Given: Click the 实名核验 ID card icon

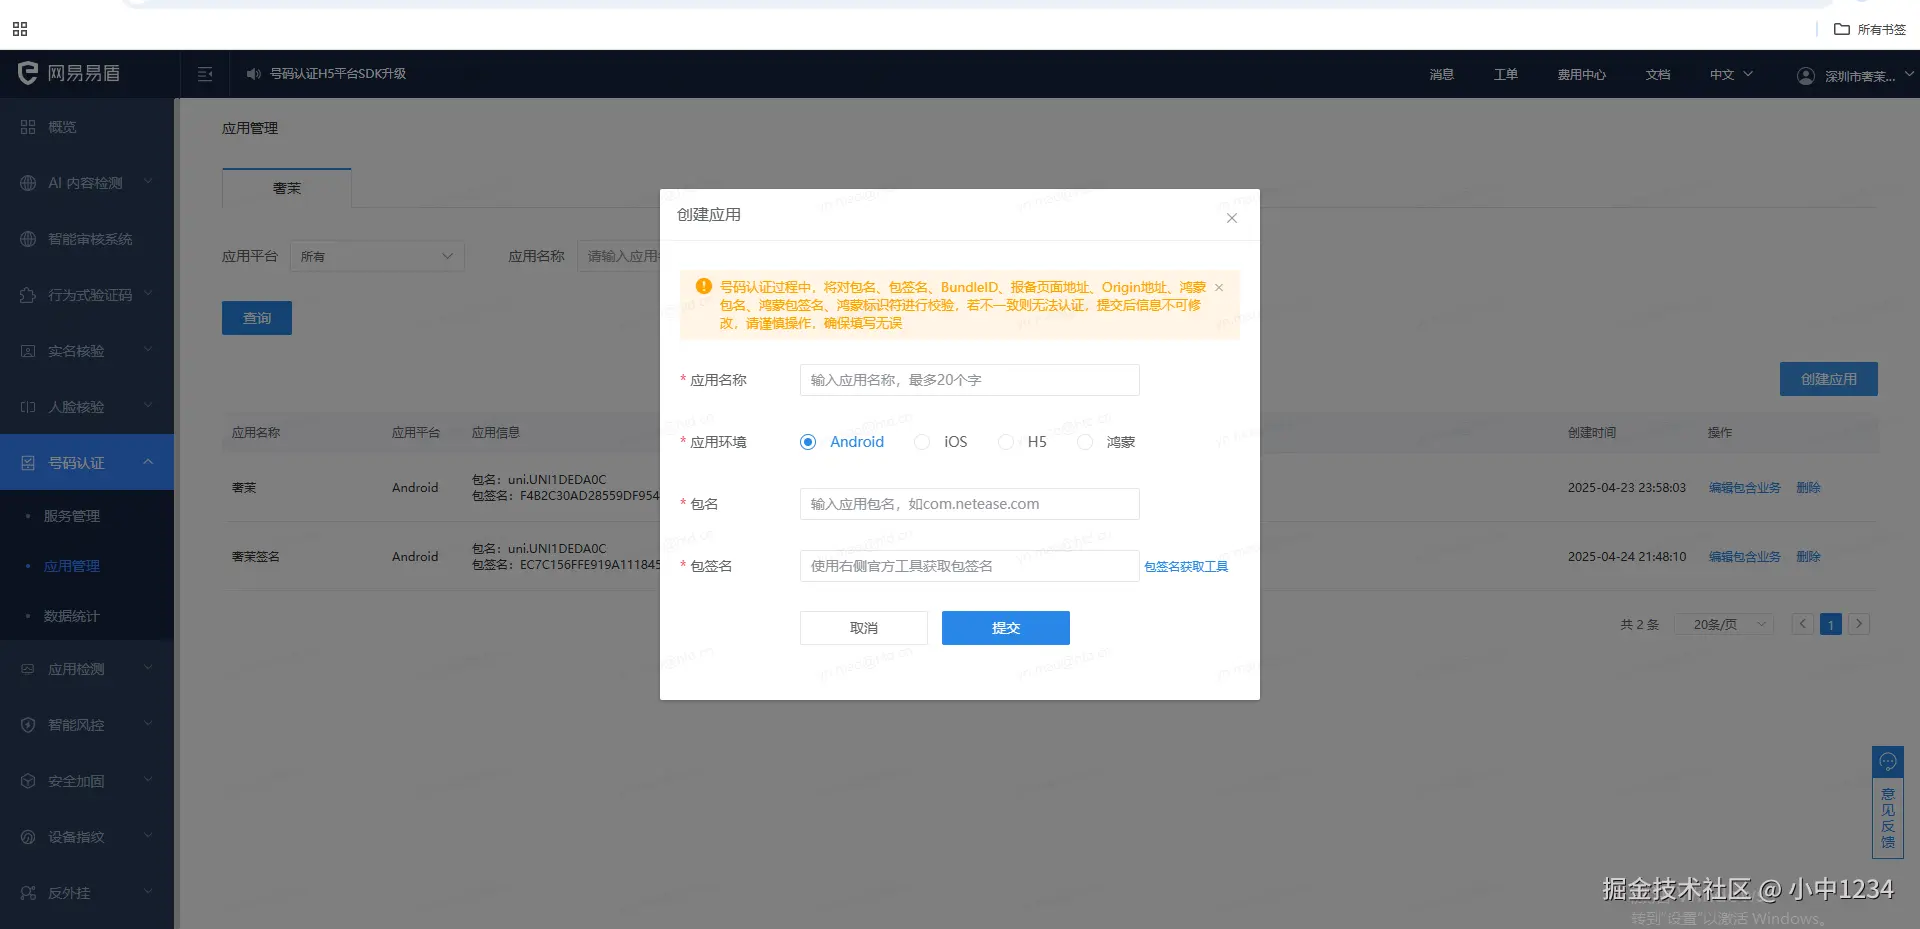Looking at the screenshot, I should click(28, 351).
